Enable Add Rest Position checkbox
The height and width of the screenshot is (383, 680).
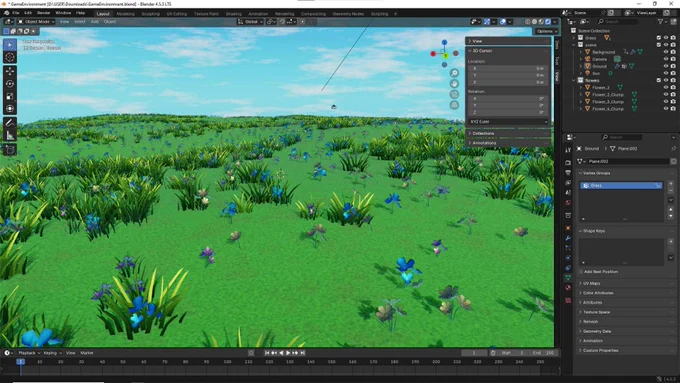click(581, 272)
